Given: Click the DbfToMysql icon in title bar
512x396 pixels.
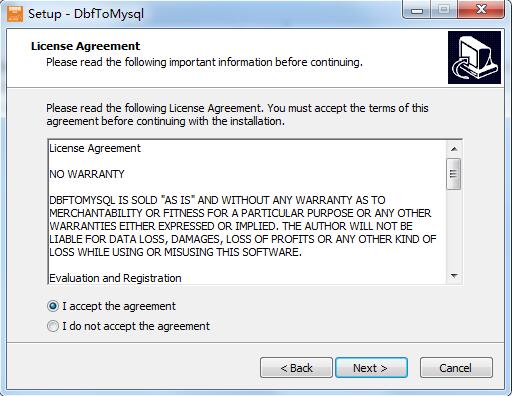Looking at the screenshot, I should click(15, 14).
